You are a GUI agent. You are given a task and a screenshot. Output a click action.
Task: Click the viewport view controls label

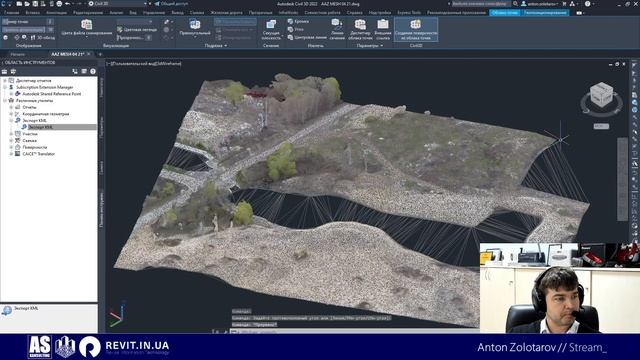pos(144,64)
